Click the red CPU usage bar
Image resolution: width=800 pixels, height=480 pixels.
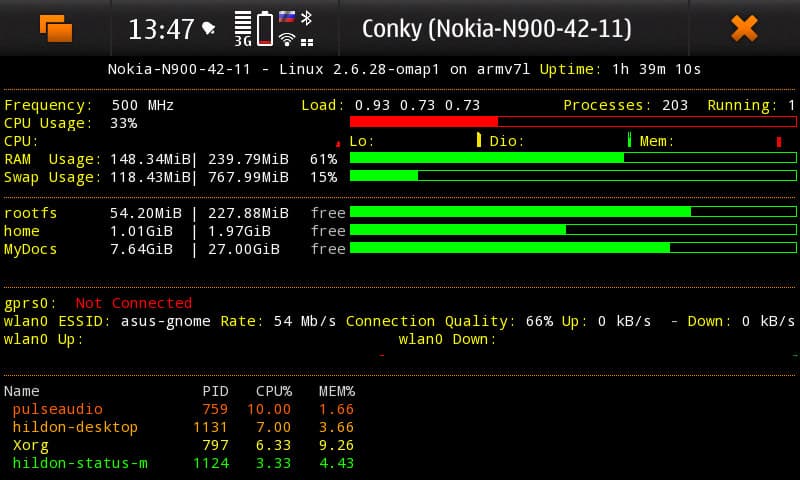573,121
